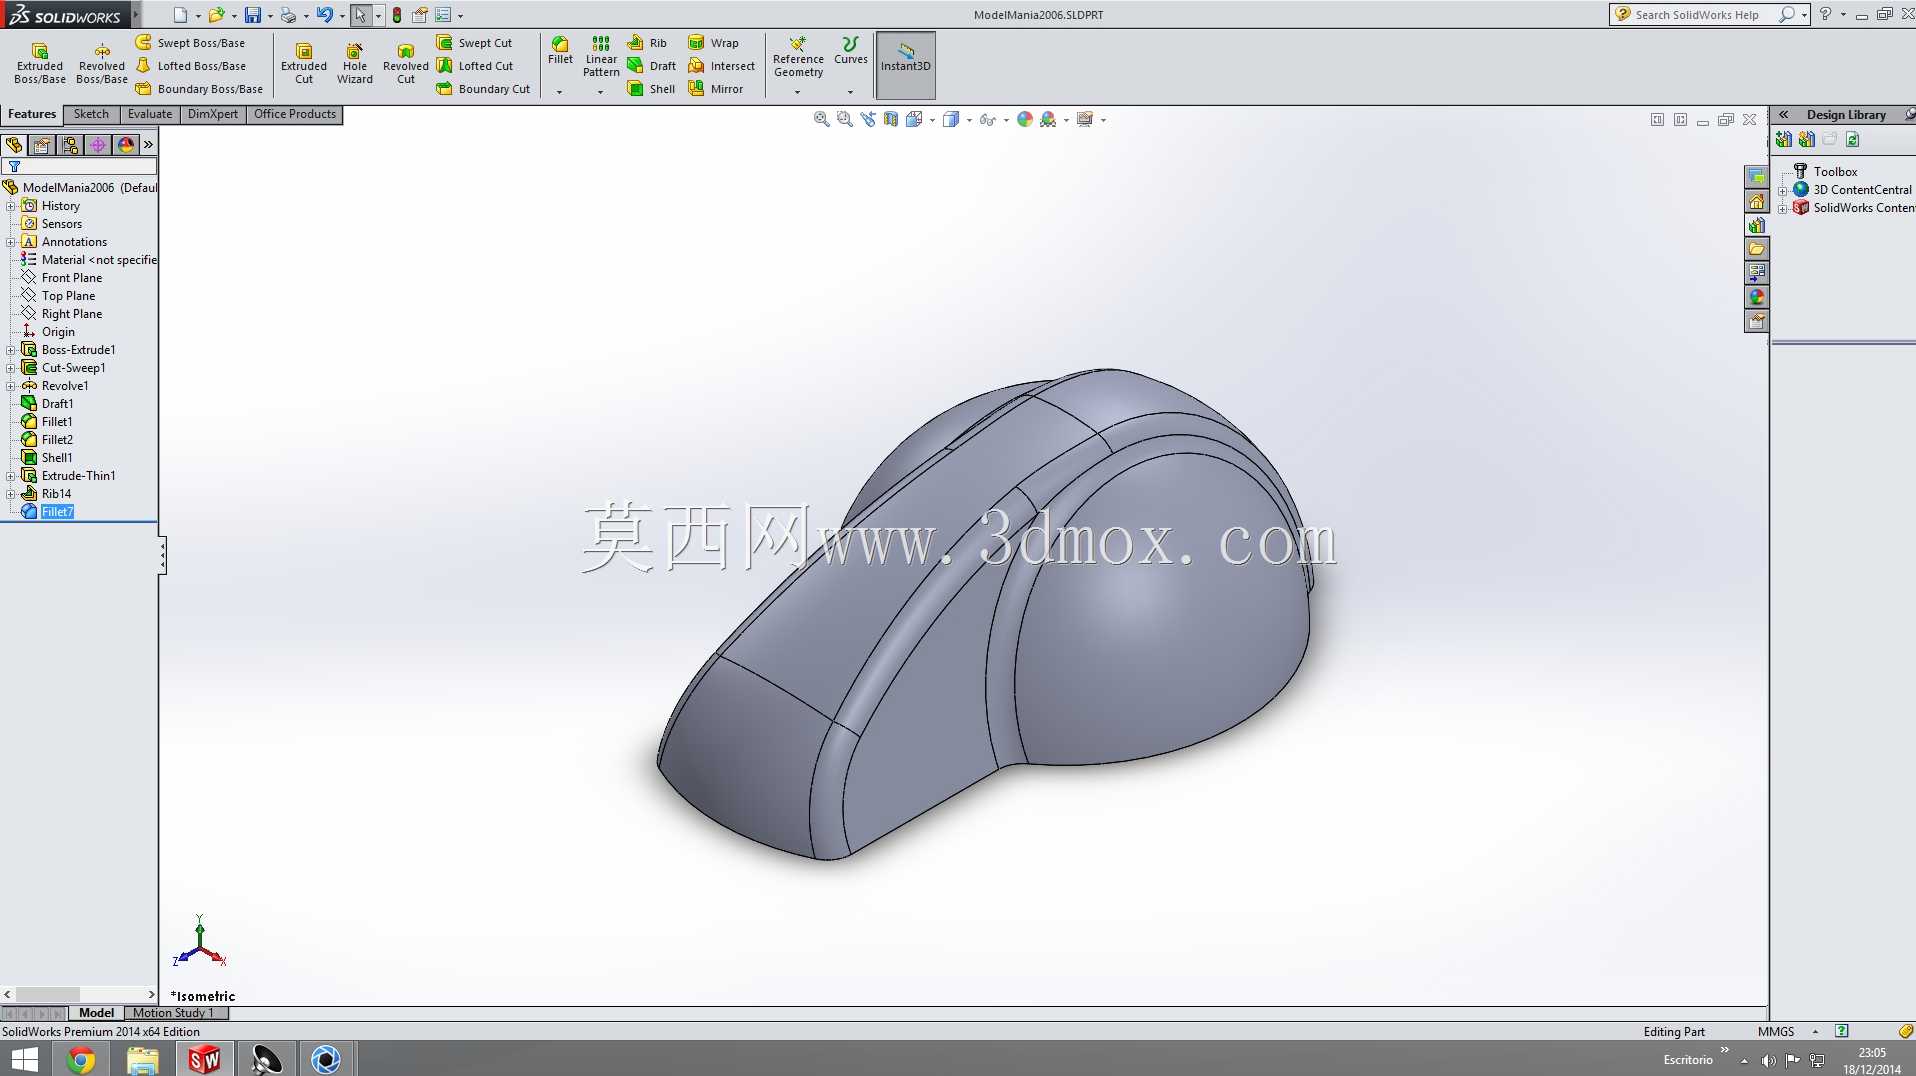Open the Office Products tab
1916x1076 pixels.
click(295, 114)
